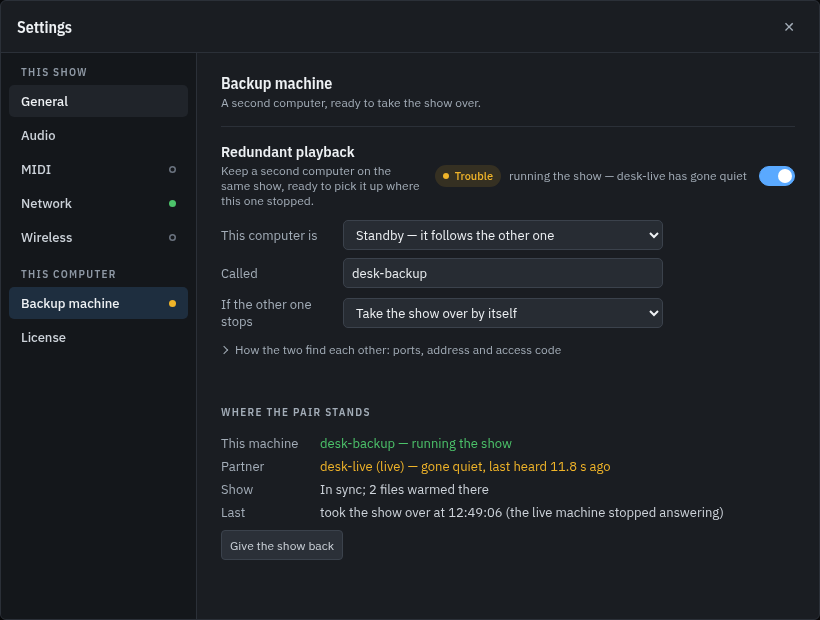Turn off the Redundant playback switch
The image size is (820, 620).
click(x=777, y=176)
